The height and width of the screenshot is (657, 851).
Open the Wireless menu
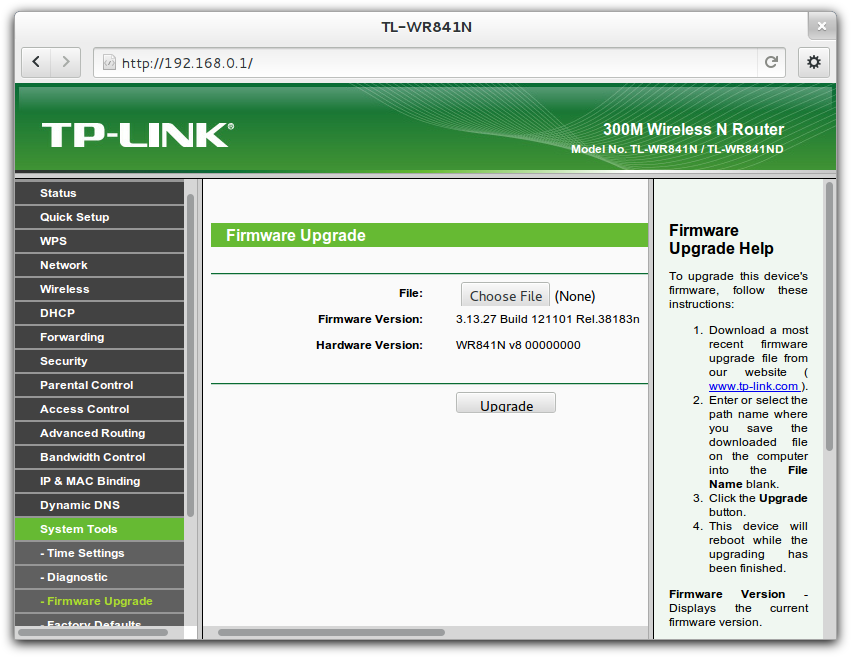[x=99, y=289]
